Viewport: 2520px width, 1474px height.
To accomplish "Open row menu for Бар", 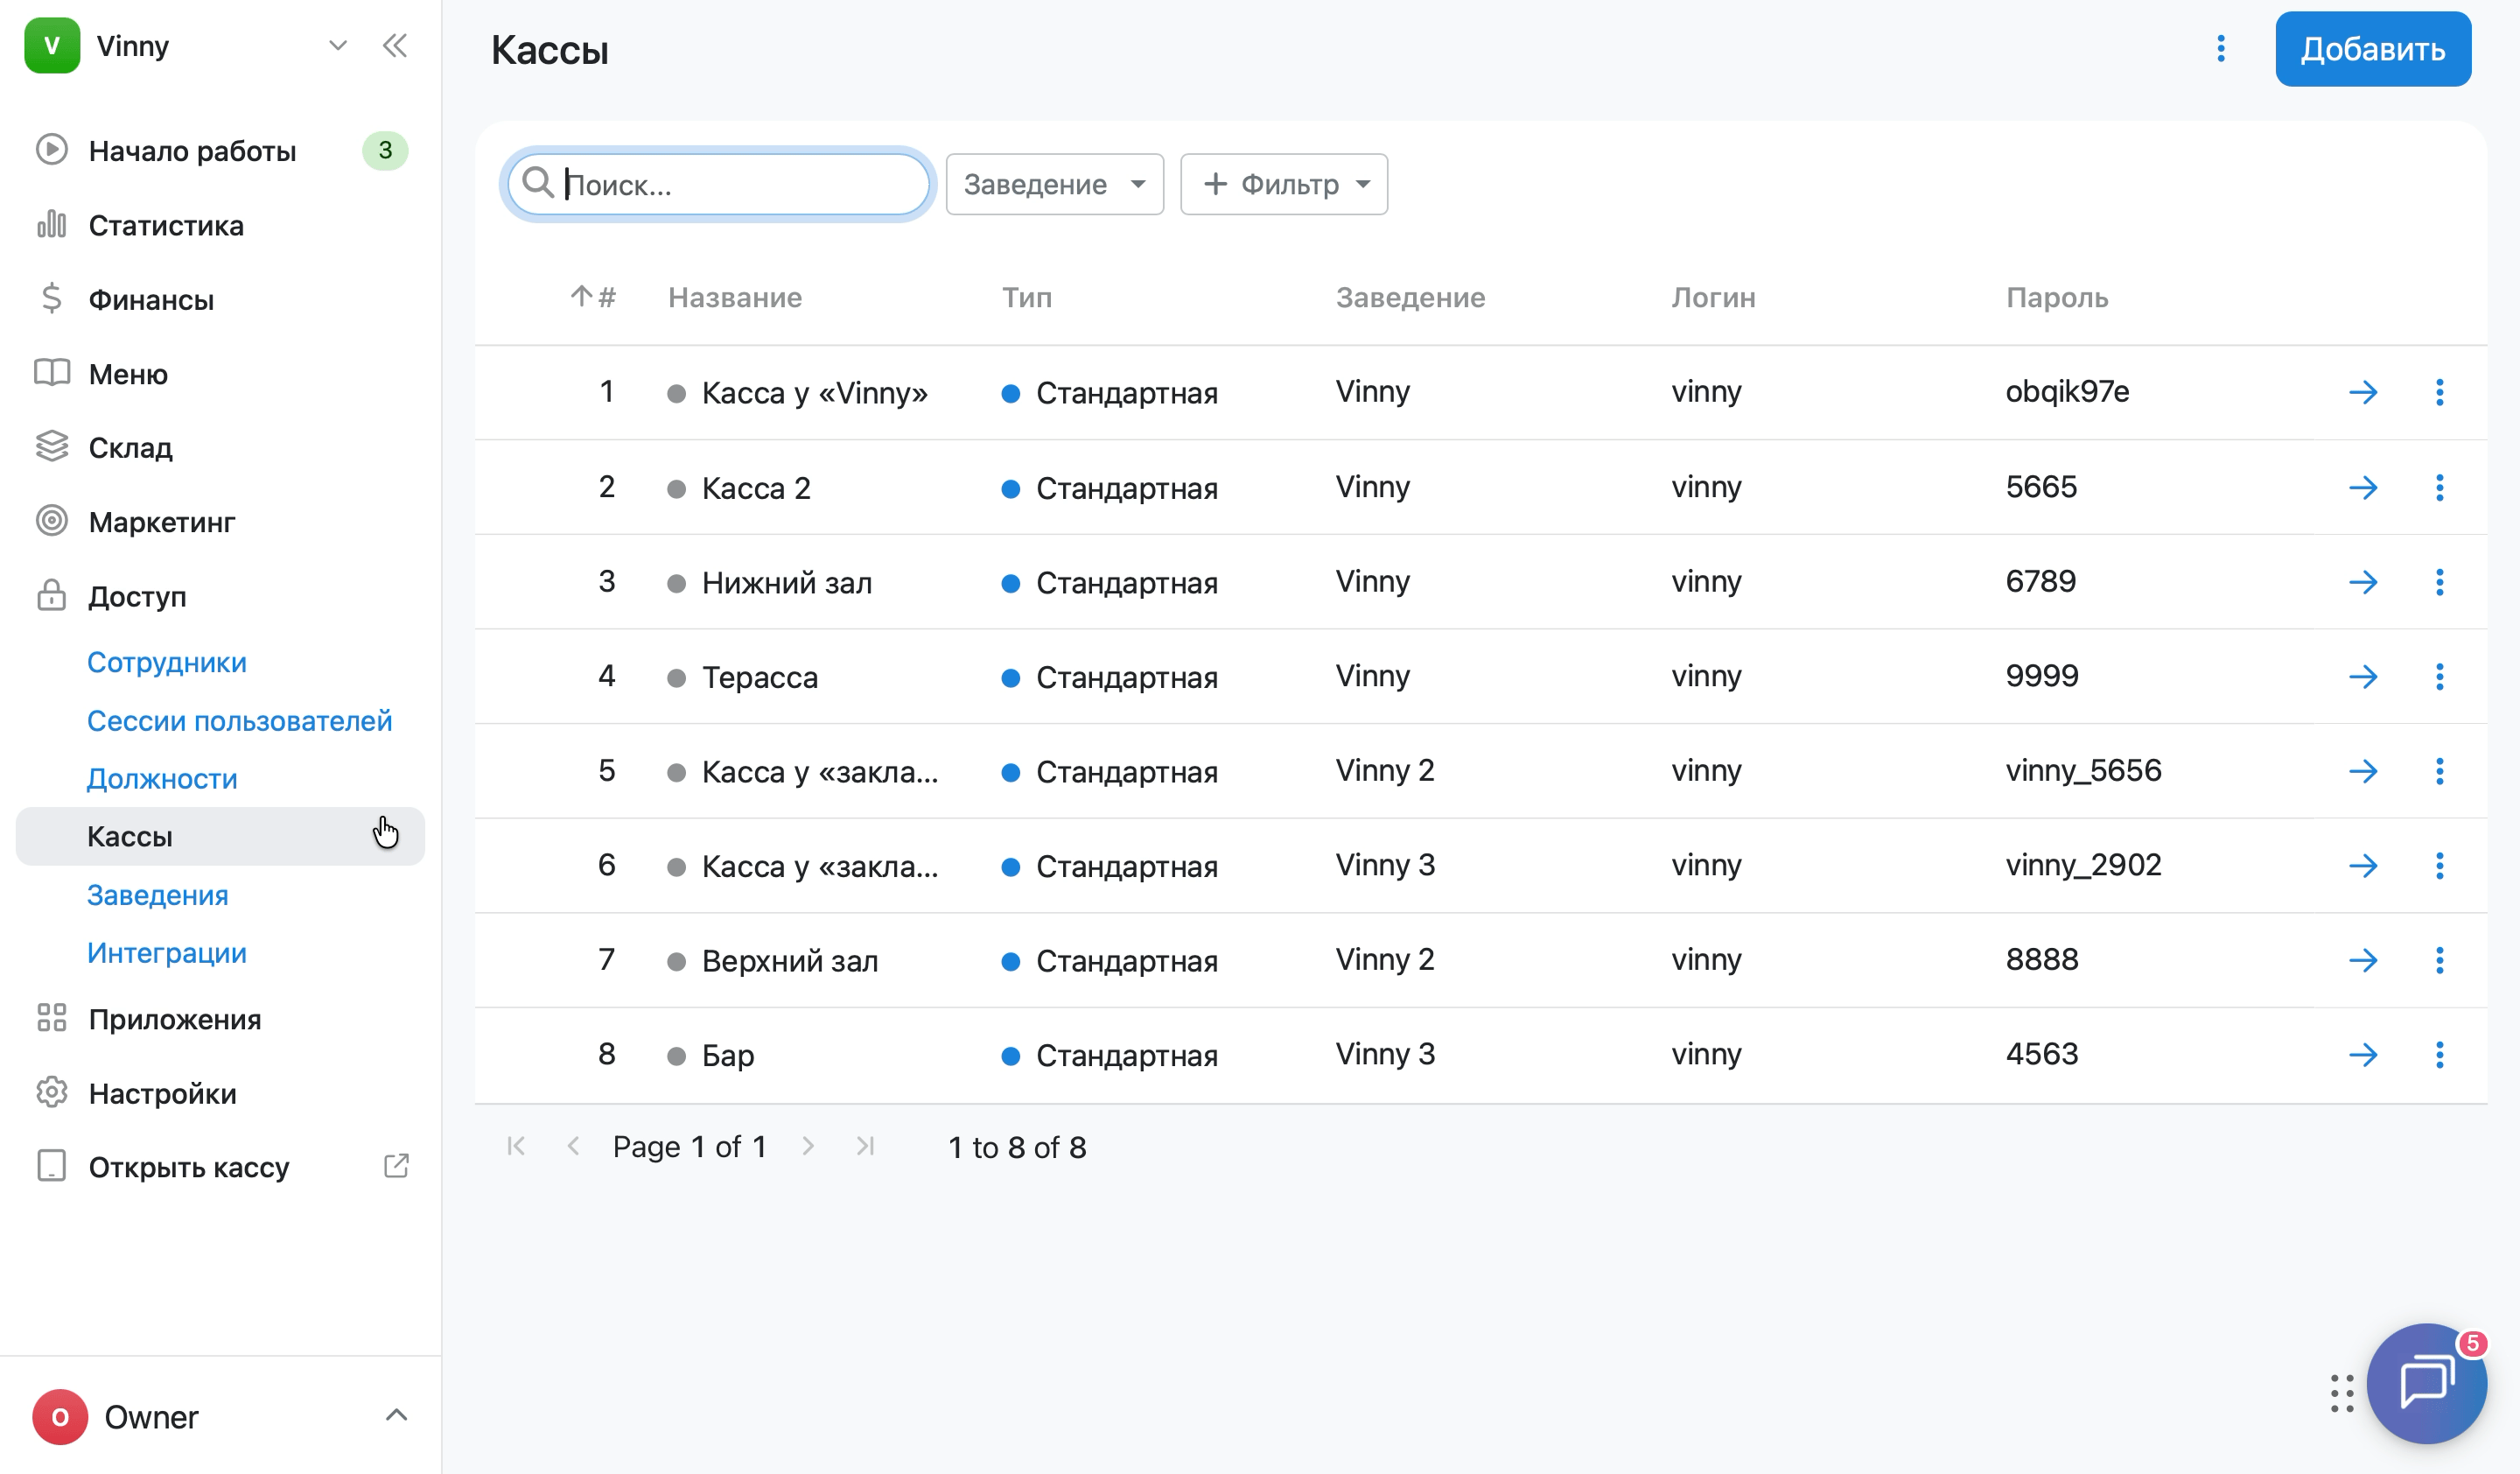I will 2440,1055.
